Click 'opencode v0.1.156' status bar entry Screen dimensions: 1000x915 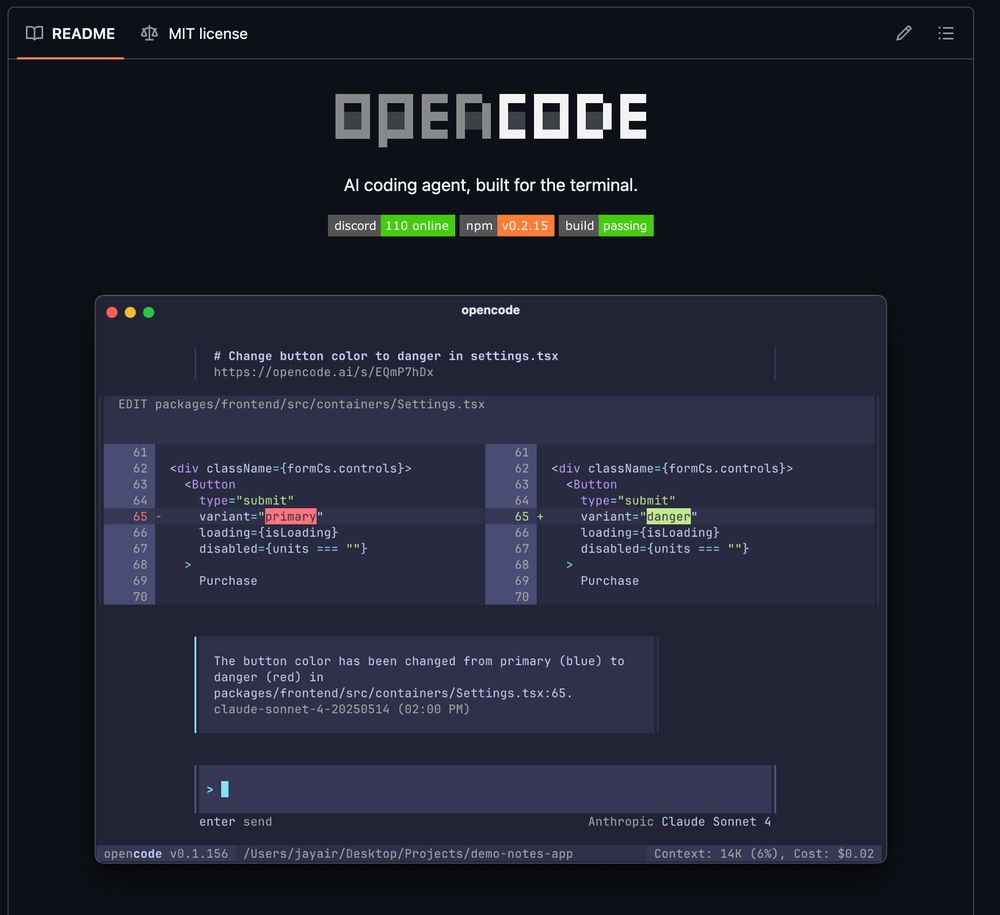click(166, 854)
